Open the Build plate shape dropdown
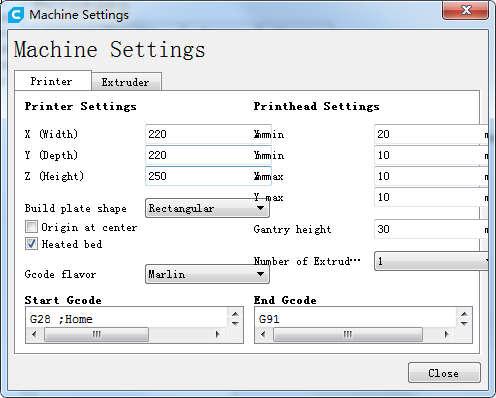Screen dimensions: 496x398 207,208
